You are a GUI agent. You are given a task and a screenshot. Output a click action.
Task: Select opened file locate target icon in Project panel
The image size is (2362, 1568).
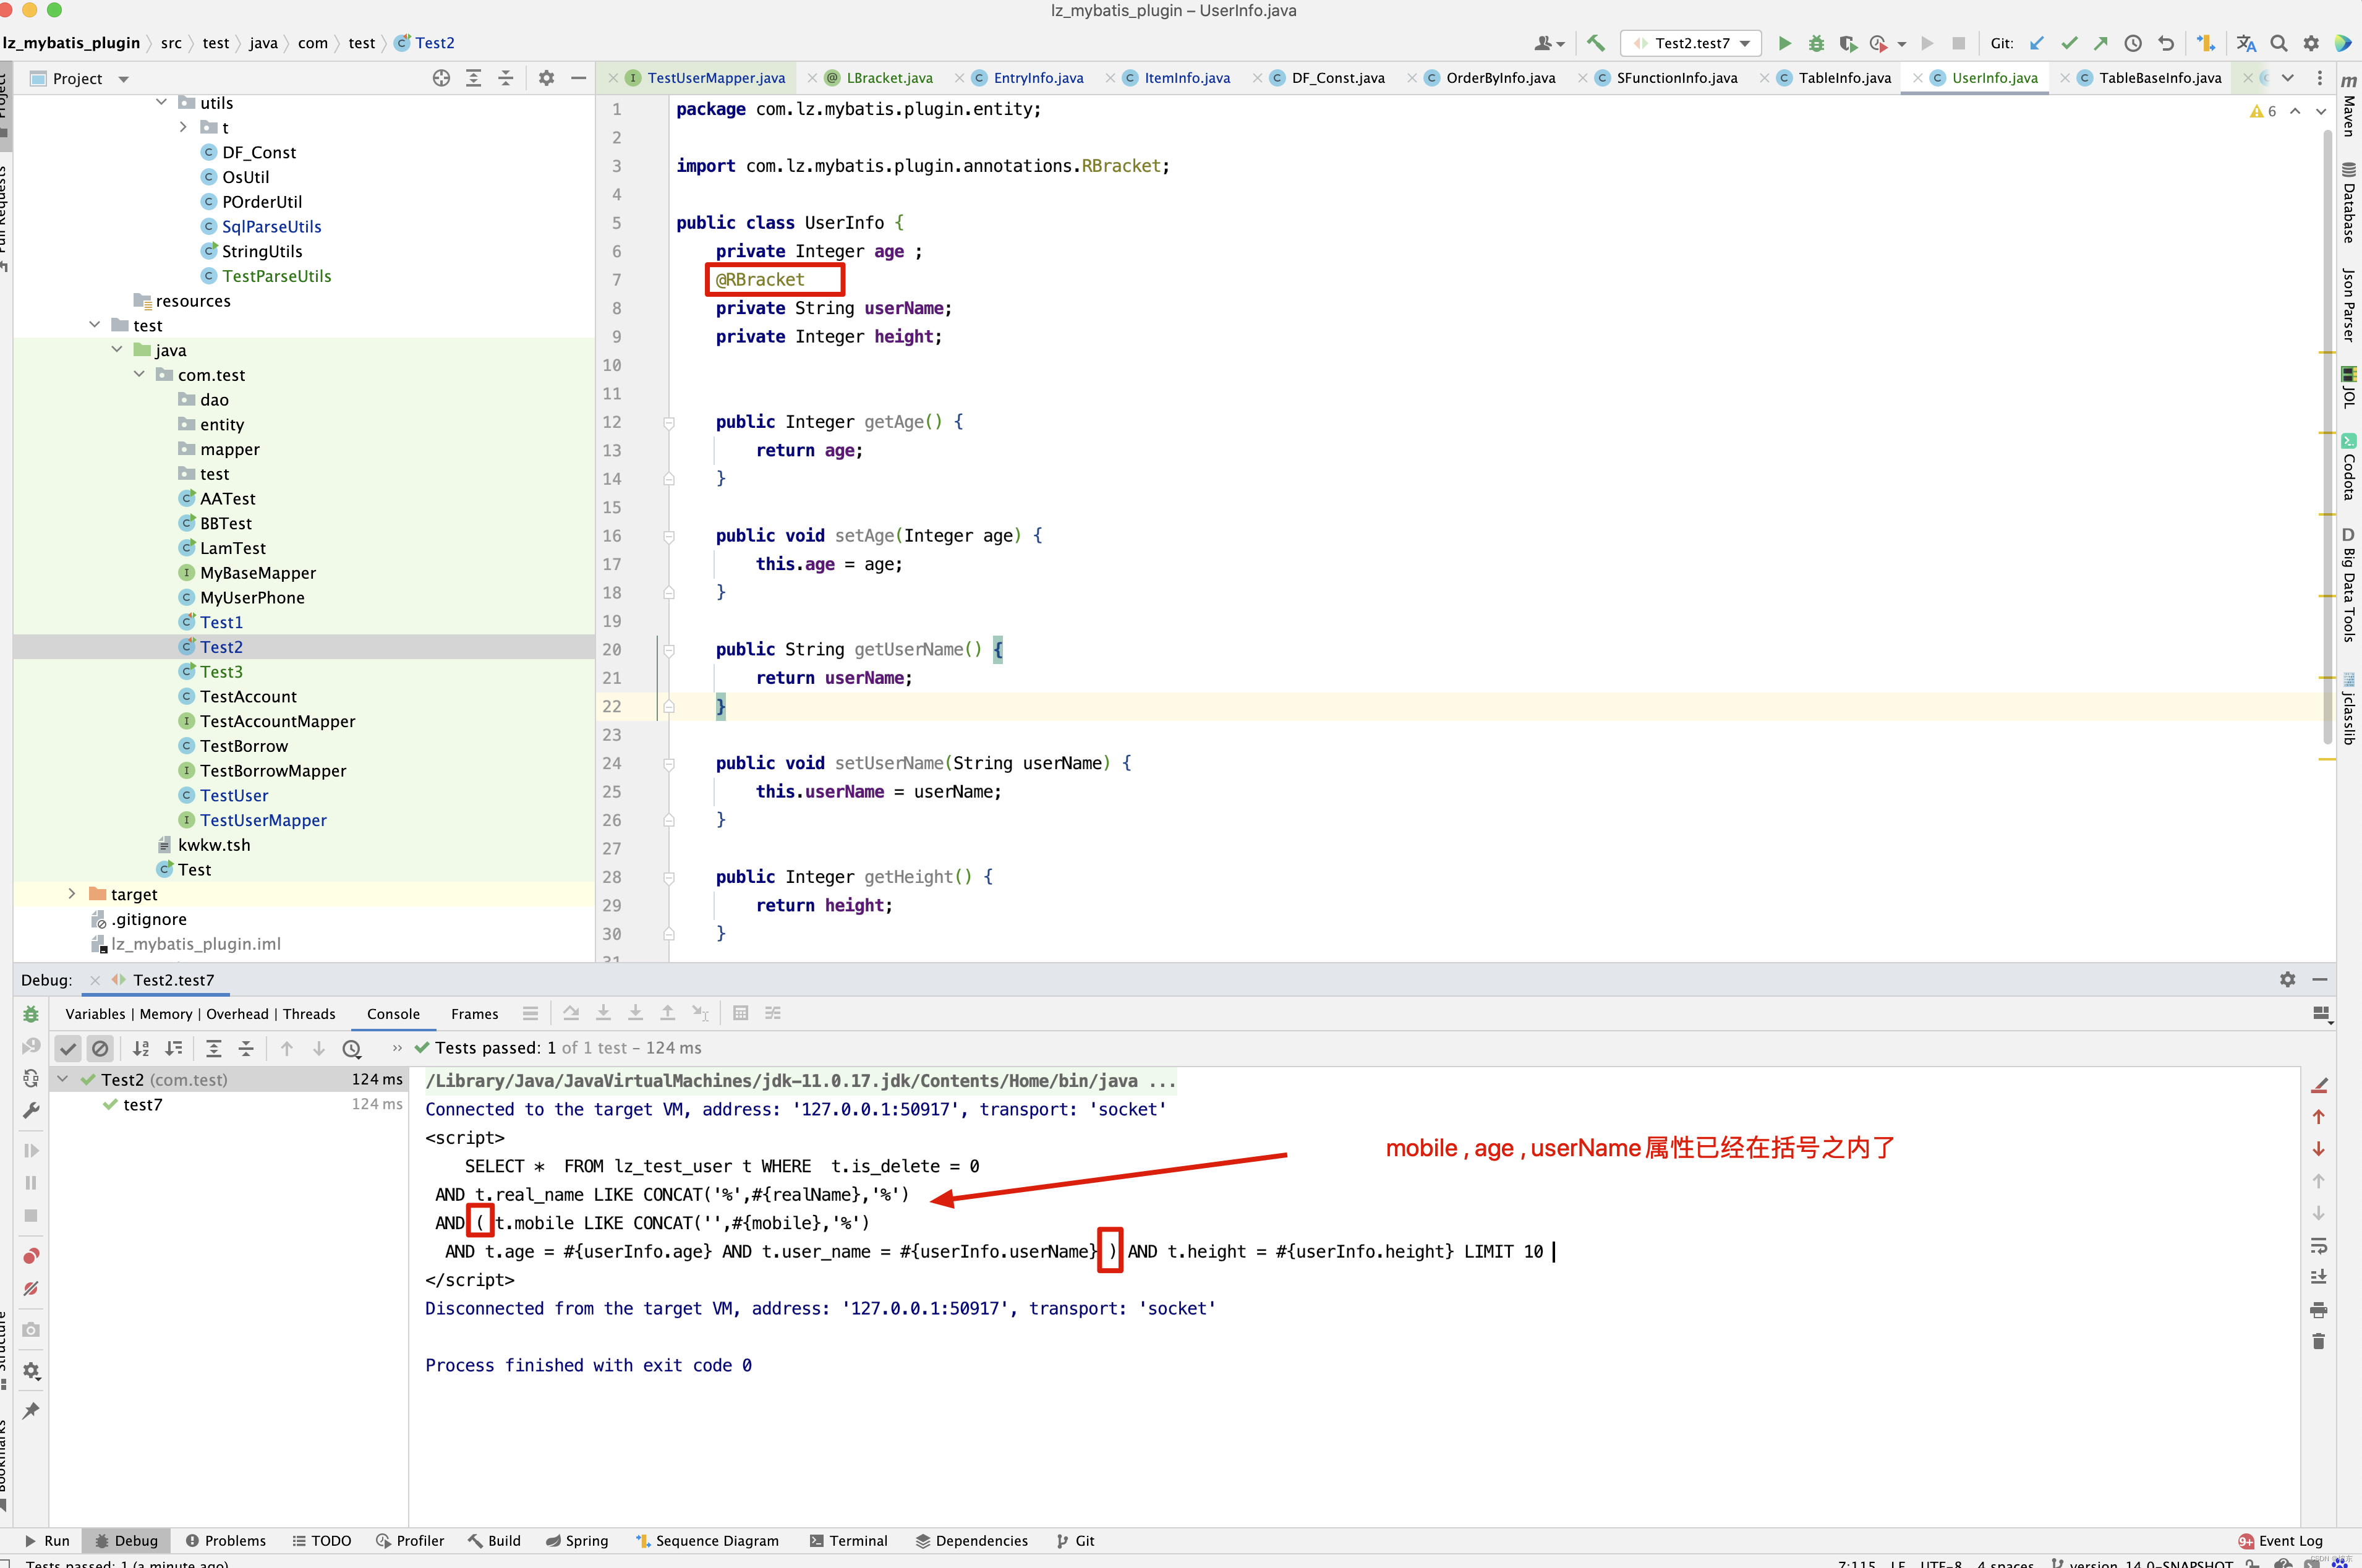[x=441, y=78]
